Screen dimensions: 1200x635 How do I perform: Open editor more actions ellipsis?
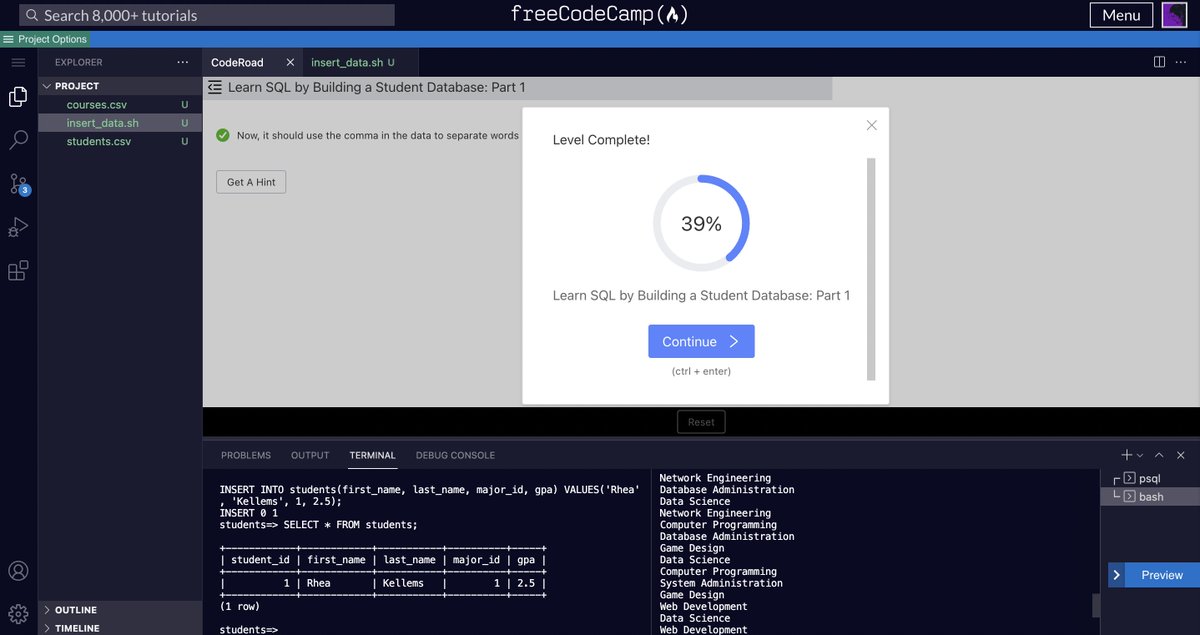[1181, 62]
